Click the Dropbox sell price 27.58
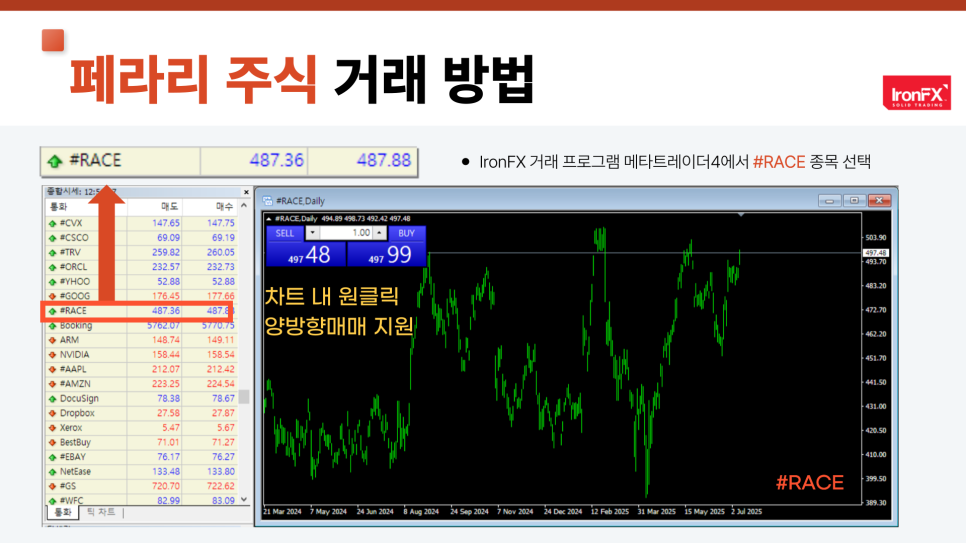The width and height of the screenshot is (966, 543). pos(168,414)
